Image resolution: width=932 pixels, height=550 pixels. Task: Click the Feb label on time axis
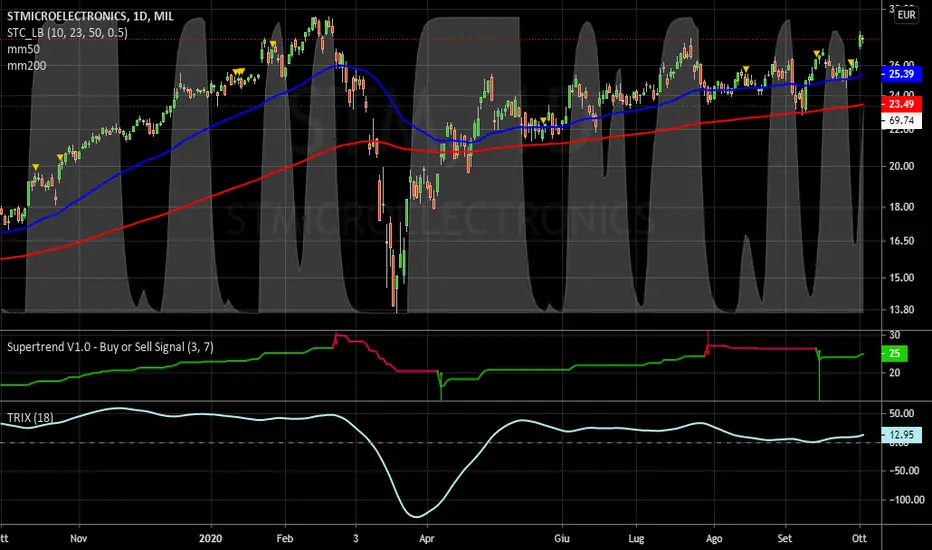(285, 538)
